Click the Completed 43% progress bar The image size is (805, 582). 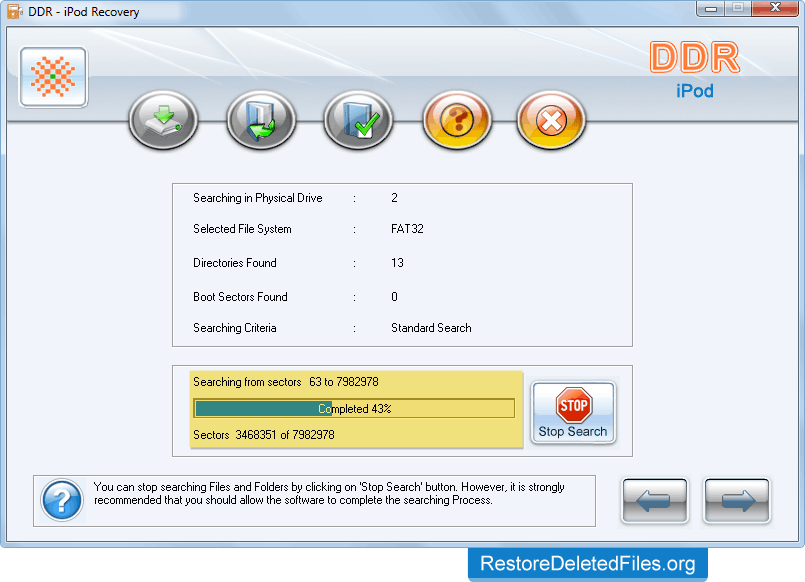pos(354,409)
